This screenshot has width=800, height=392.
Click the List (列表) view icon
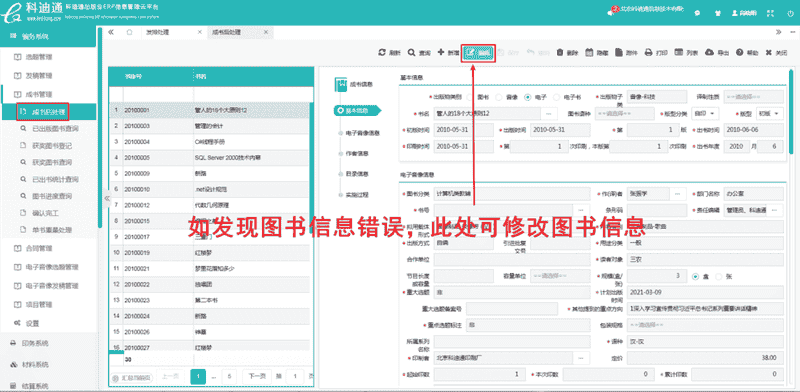click(678, 53)
